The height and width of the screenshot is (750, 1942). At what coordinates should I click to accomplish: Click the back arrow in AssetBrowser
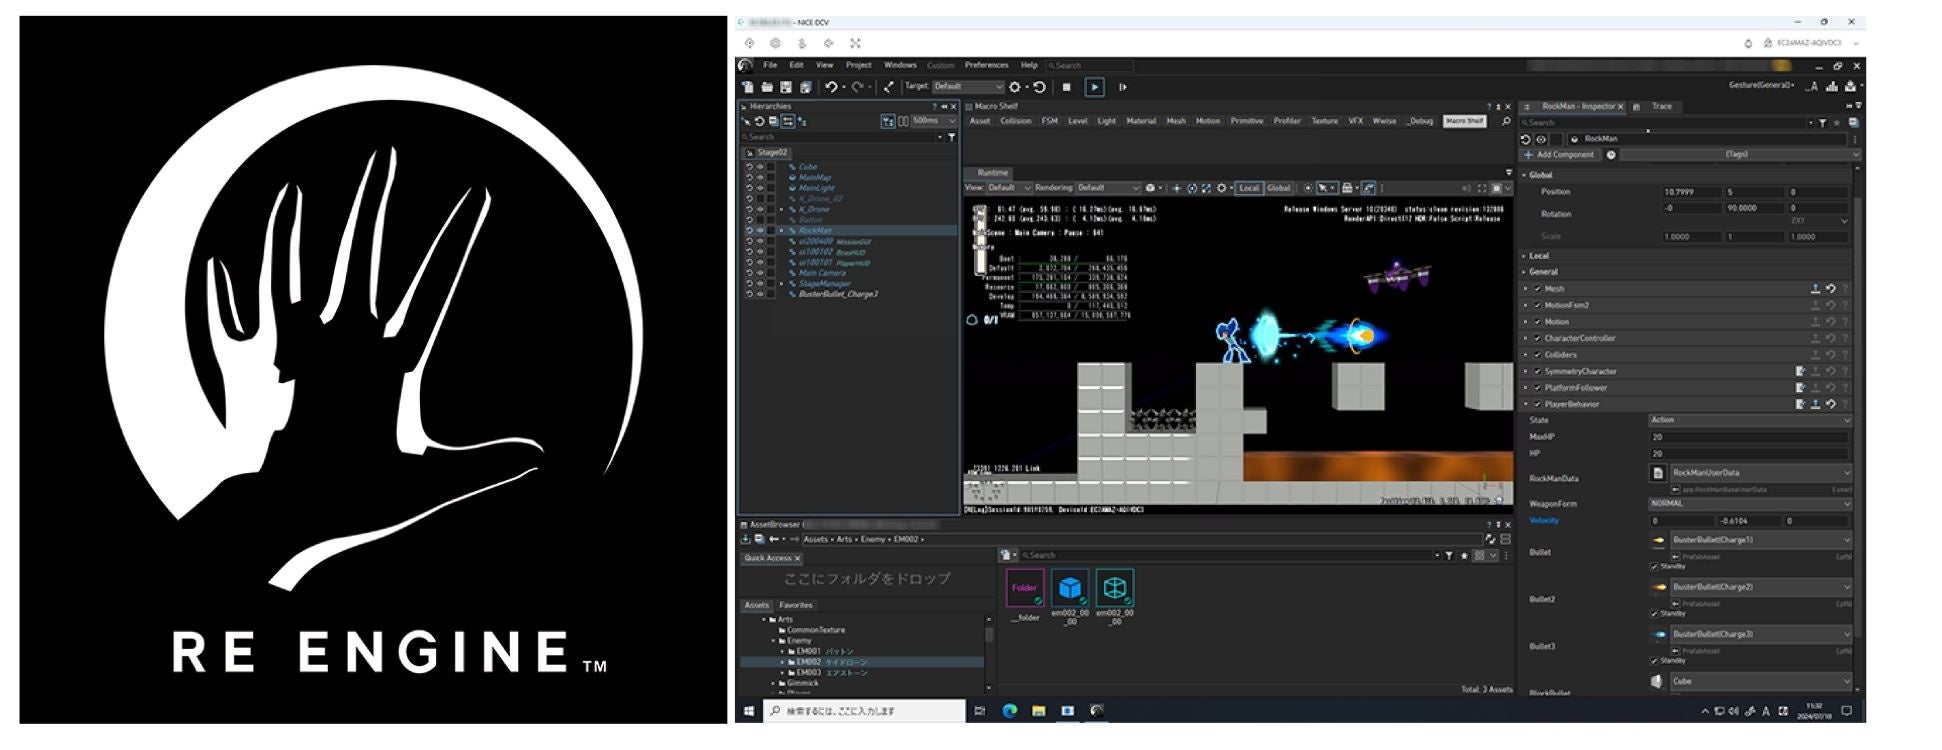pyautogui.click(x=774, y=539)
